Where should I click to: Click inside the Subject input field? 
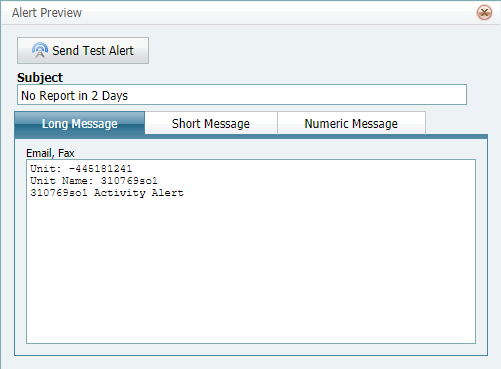[x=242, y=95]
